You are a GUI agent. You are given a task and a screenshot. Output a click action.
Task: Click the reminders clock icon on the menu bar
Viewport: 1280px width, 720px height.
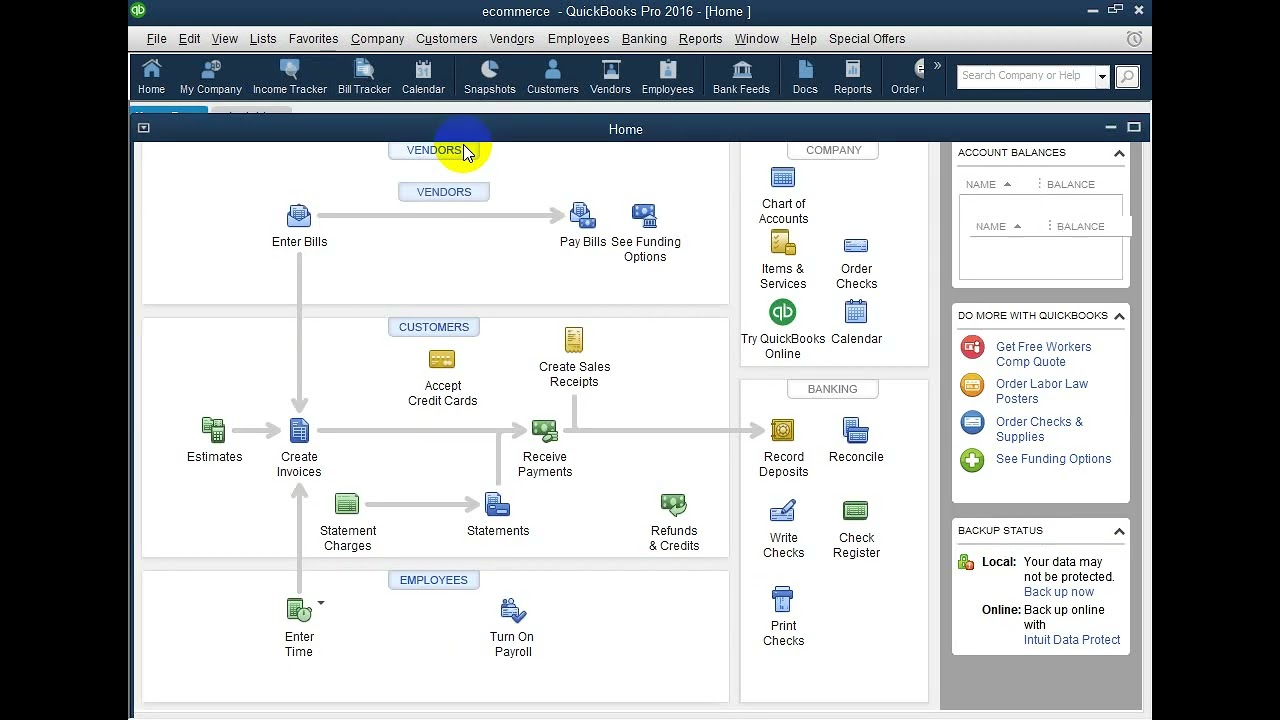(x=1134, y=39)
